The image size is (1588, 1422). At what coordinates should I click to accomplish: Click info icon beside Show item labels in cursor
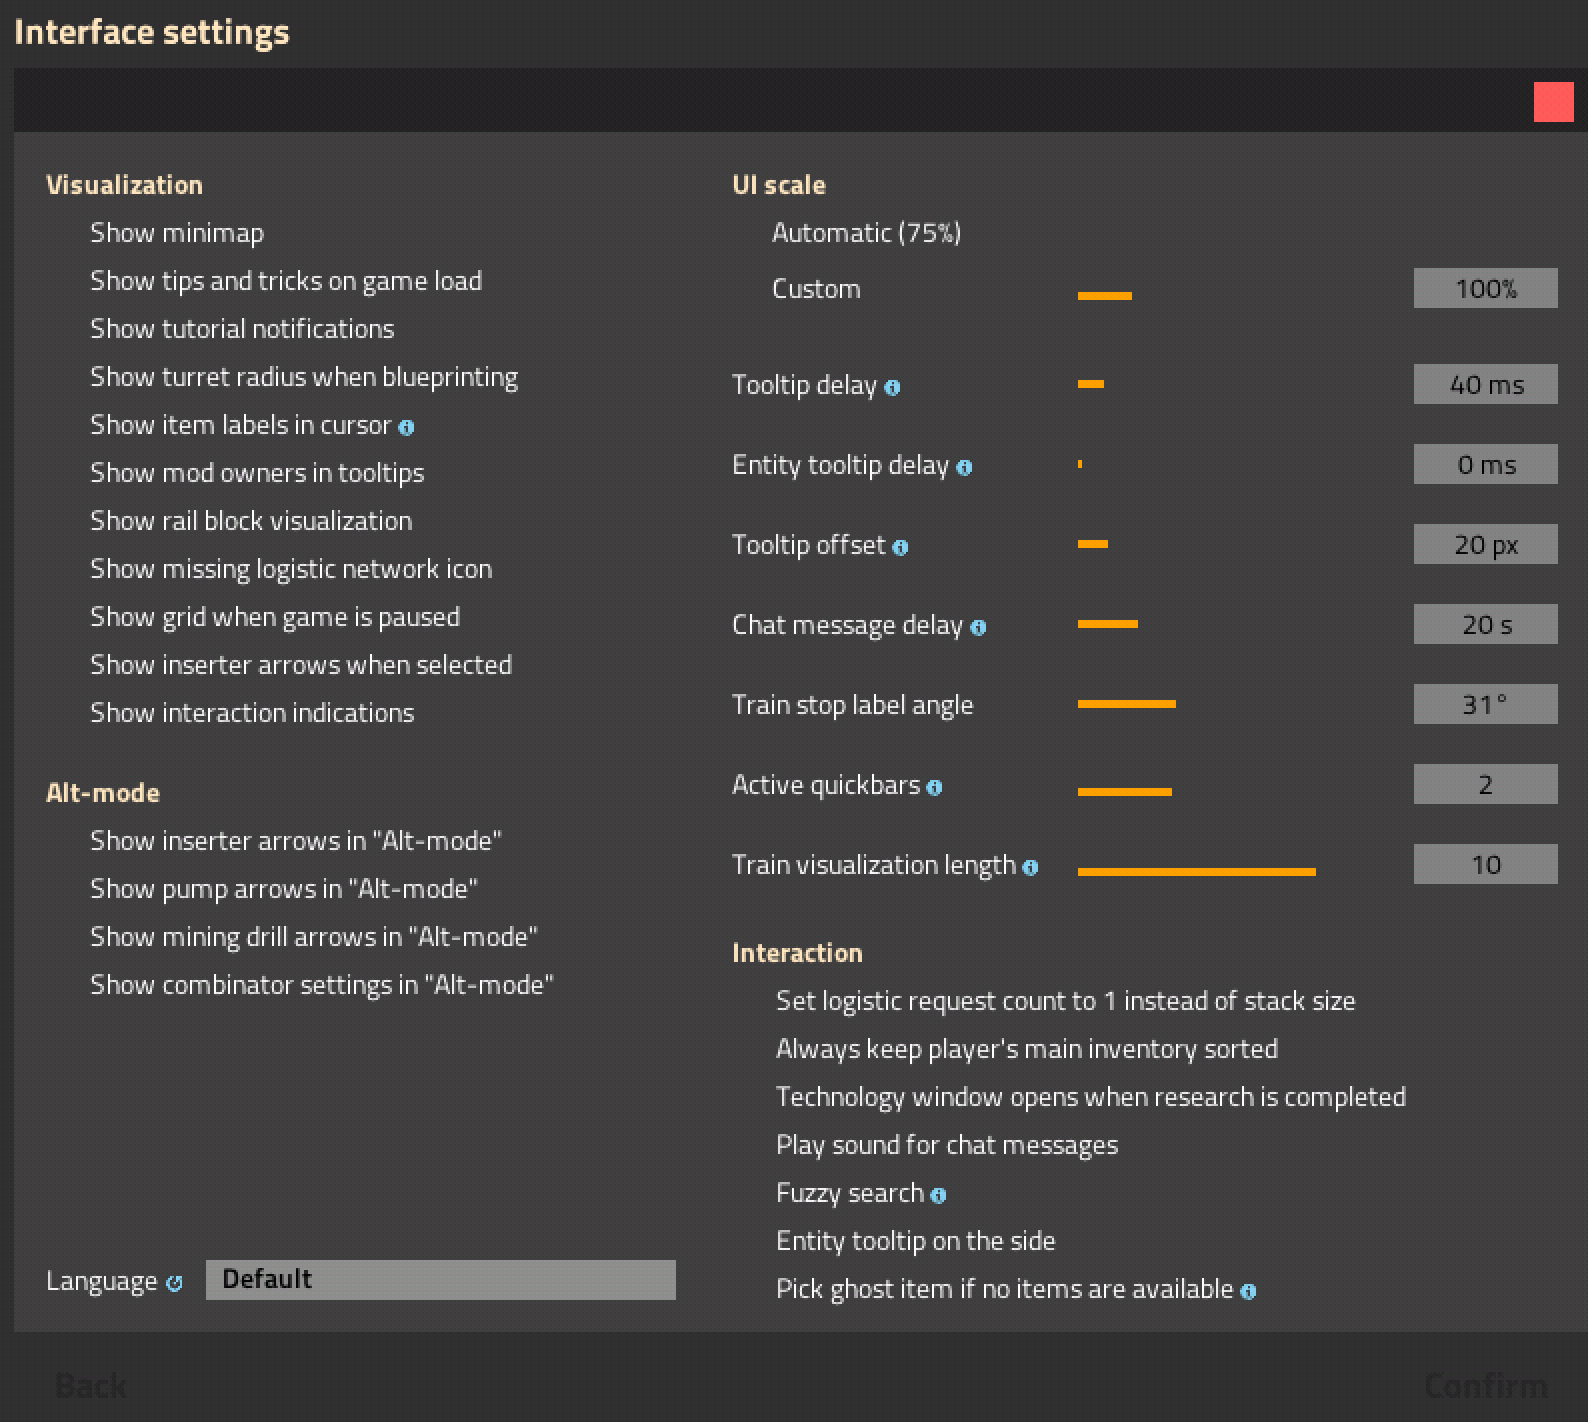406,427
